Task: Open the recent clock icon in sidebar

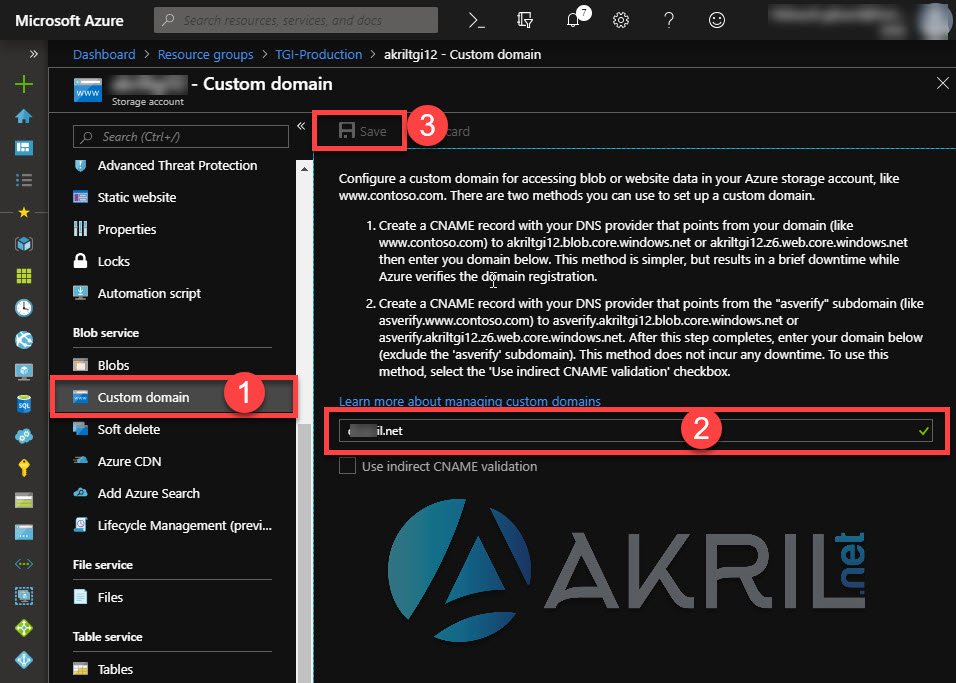Action: pyautogui.click(x=24, y=308)
